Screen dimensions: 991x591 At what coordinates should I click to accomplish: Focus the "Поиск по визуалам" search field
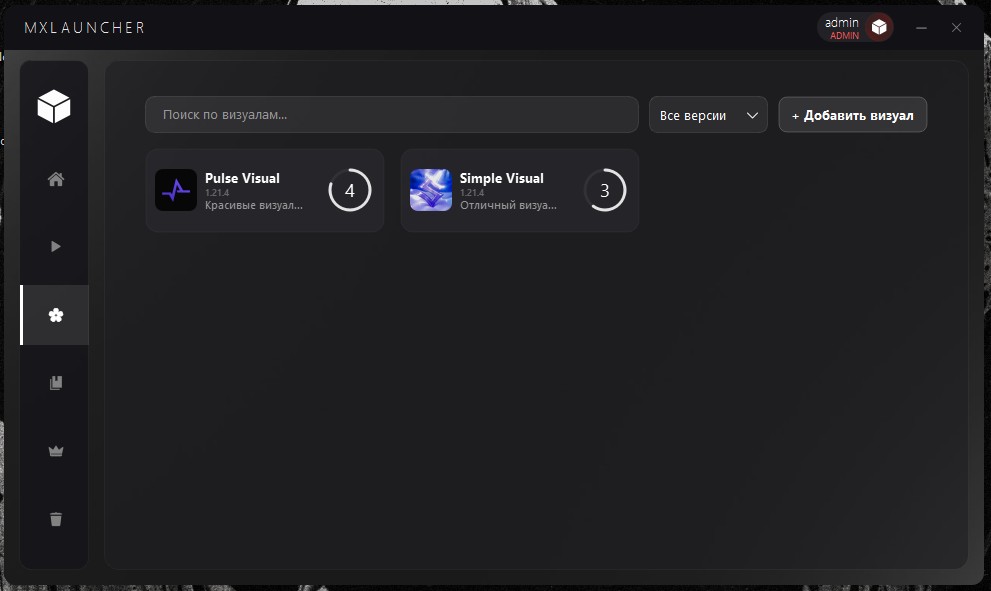[x=391, y=115]
